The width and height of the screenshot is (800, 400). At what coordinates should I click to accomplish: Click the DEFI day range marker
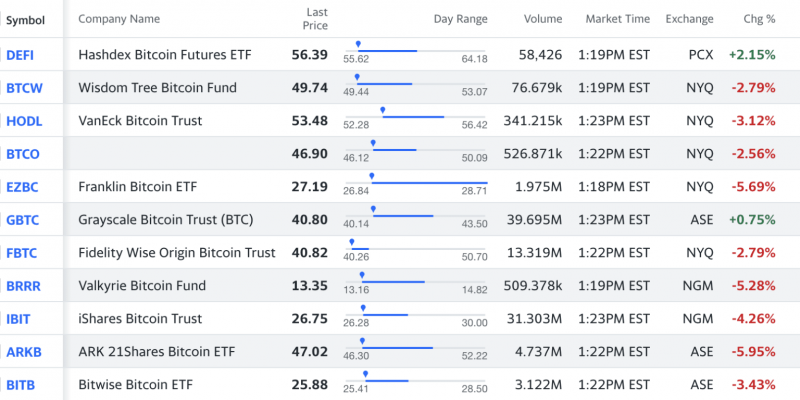click(358, 45)
